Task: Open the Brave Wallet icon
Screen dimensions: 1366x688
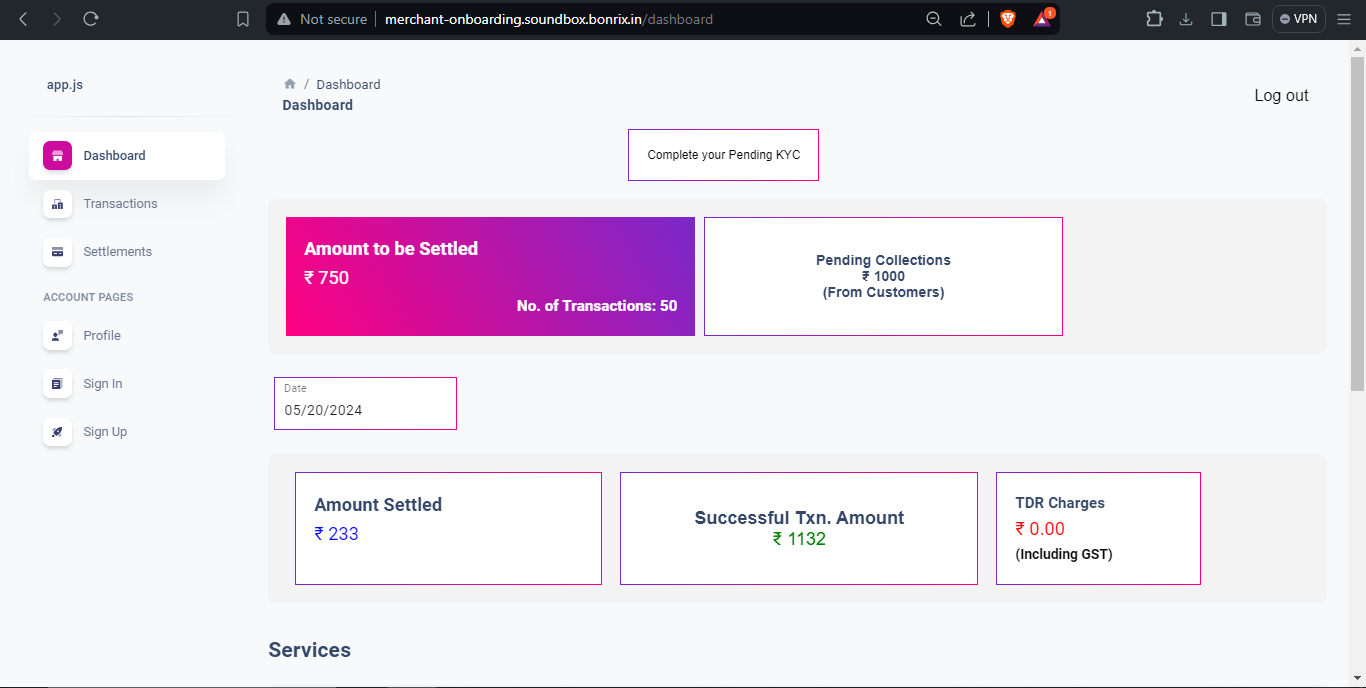Action: click(1252, 19)
